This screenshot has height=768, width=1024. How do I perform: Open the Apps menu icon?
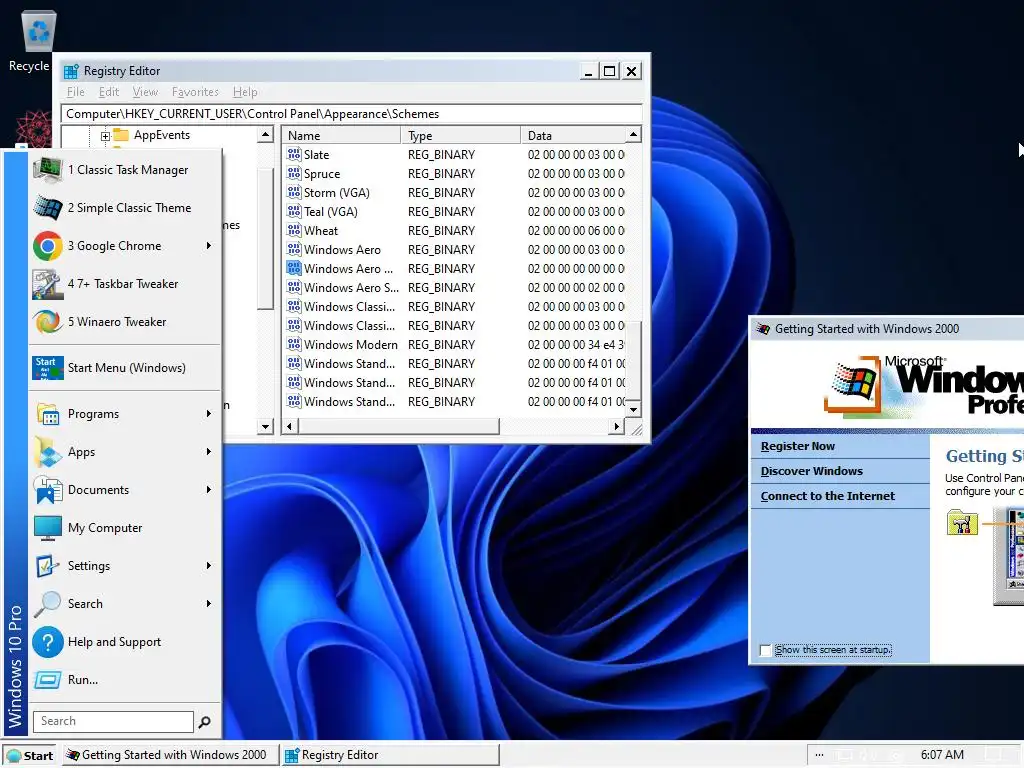pos(48,452)
